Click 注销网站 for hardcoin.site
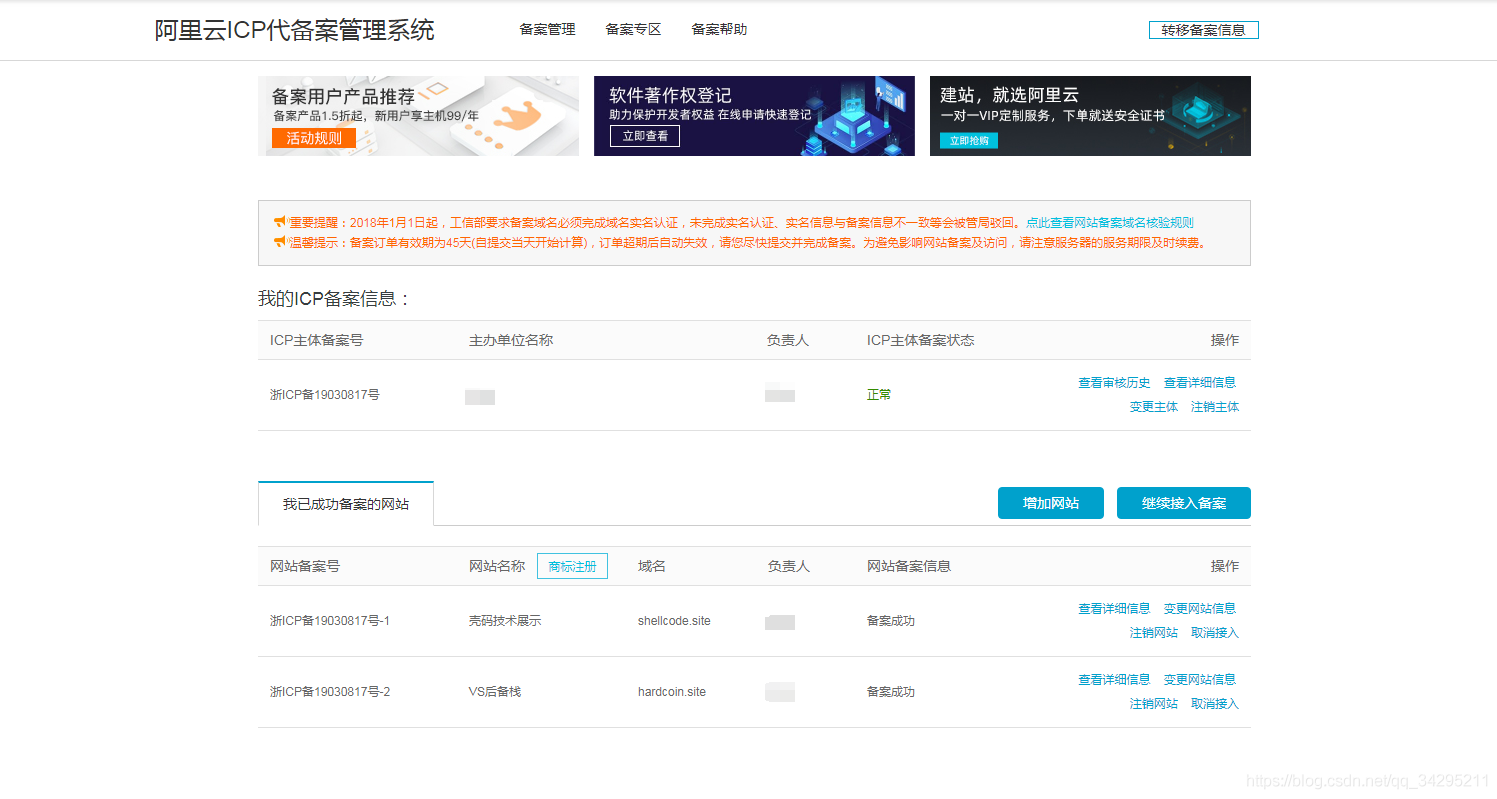This screenshot has height=799, width=1497. pyautogui.click(x=1154, y=703)
